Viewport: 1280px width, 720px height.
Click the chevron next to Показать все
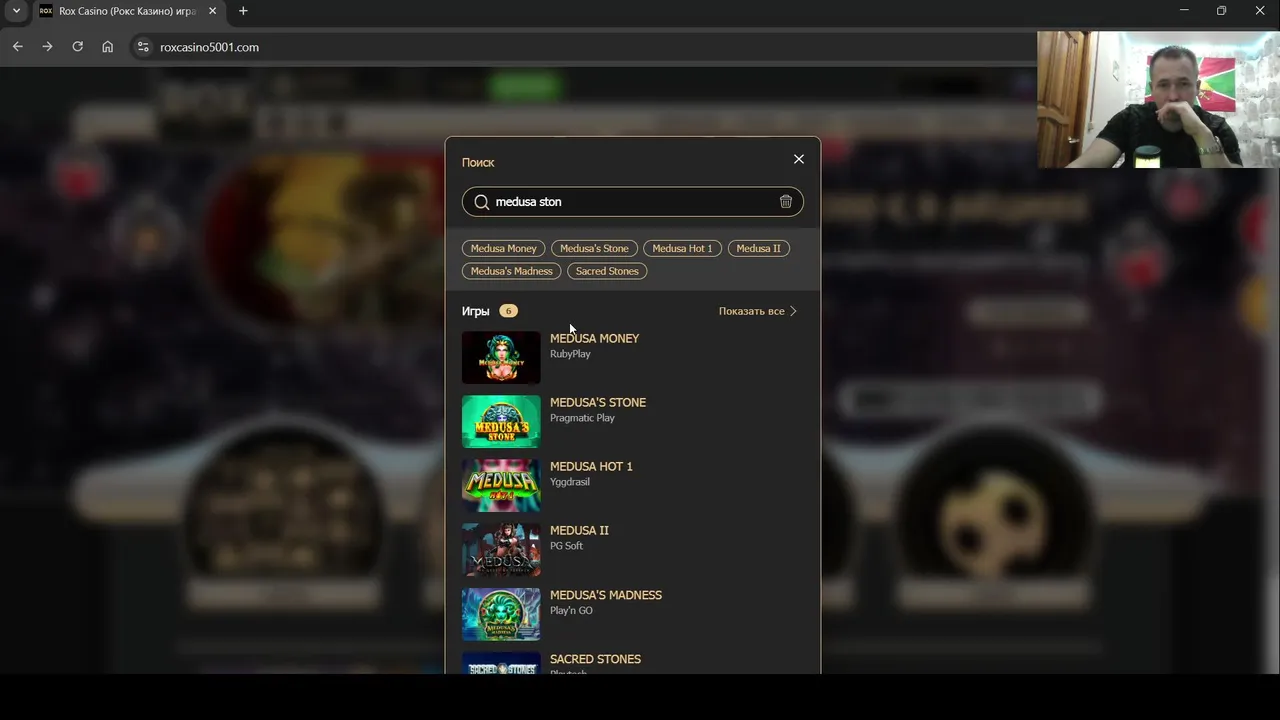click(x=793, y=311)
